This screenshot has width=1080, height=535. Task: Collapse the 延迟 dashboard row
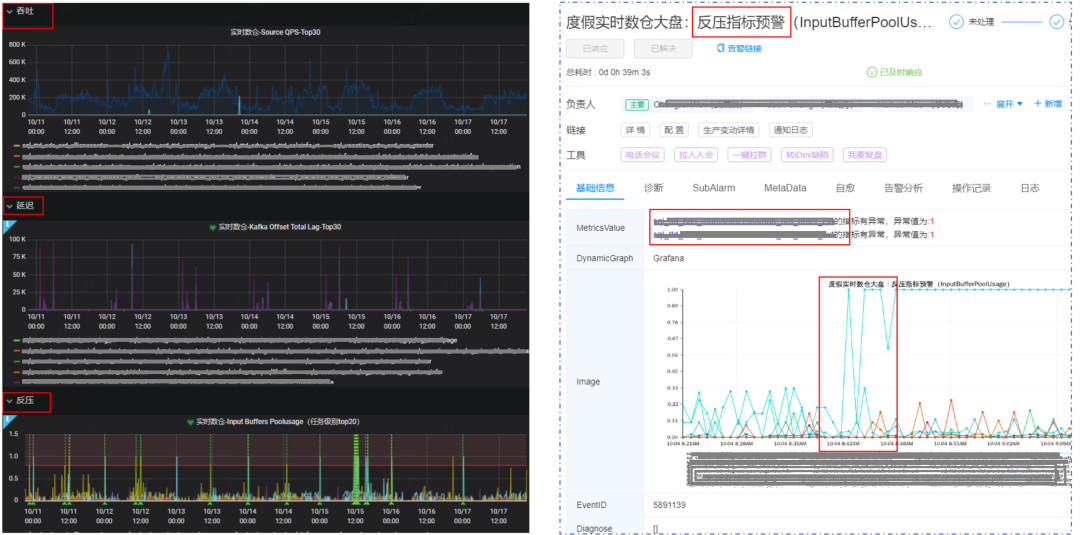(10, 205)
